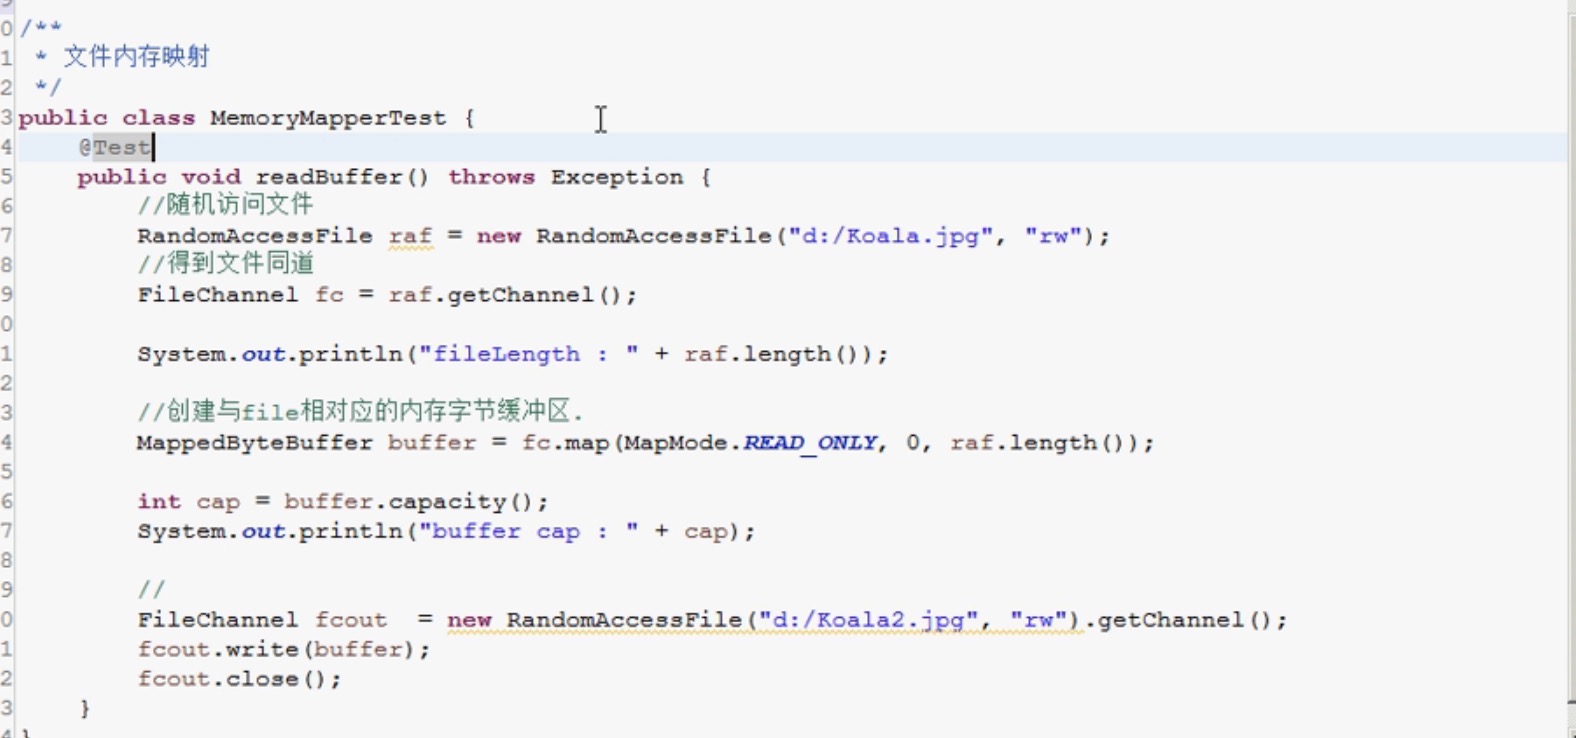This screenshot has height=738, width=1576.
Task: Click the underlined raf variable declaration
Action: tap(410, 236)
